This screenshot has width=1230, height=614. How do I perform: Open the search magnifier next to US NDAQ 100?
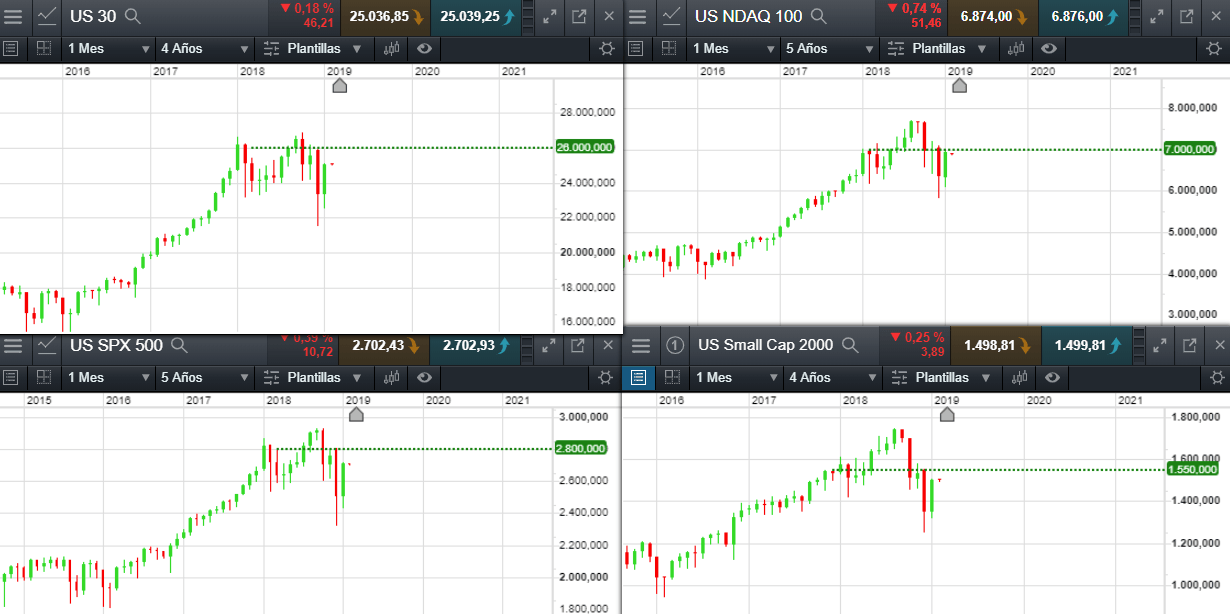pyautogui.click(x=819, y=16)
